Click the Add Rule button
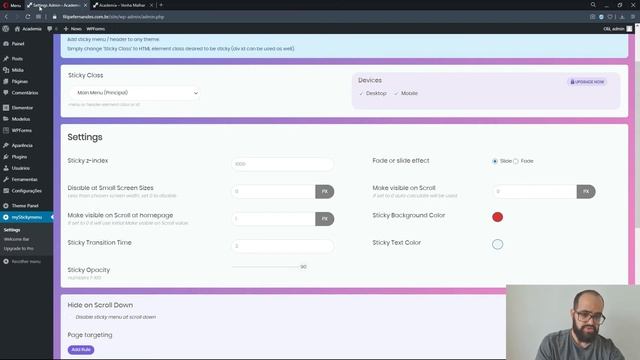This screenshot has height=360, width=640. click(x=81, y=350)
